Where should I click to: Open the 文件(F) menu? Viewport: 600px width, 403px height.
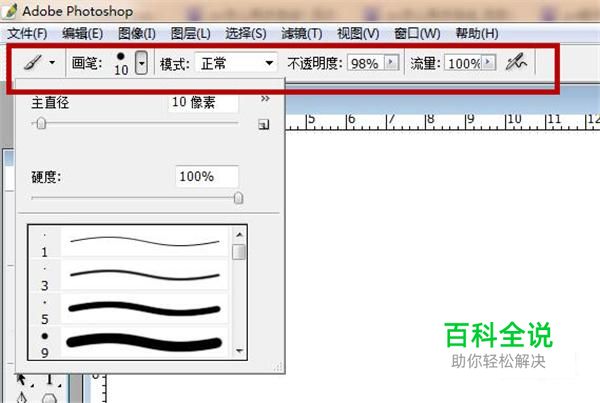[x=27, y=34]
